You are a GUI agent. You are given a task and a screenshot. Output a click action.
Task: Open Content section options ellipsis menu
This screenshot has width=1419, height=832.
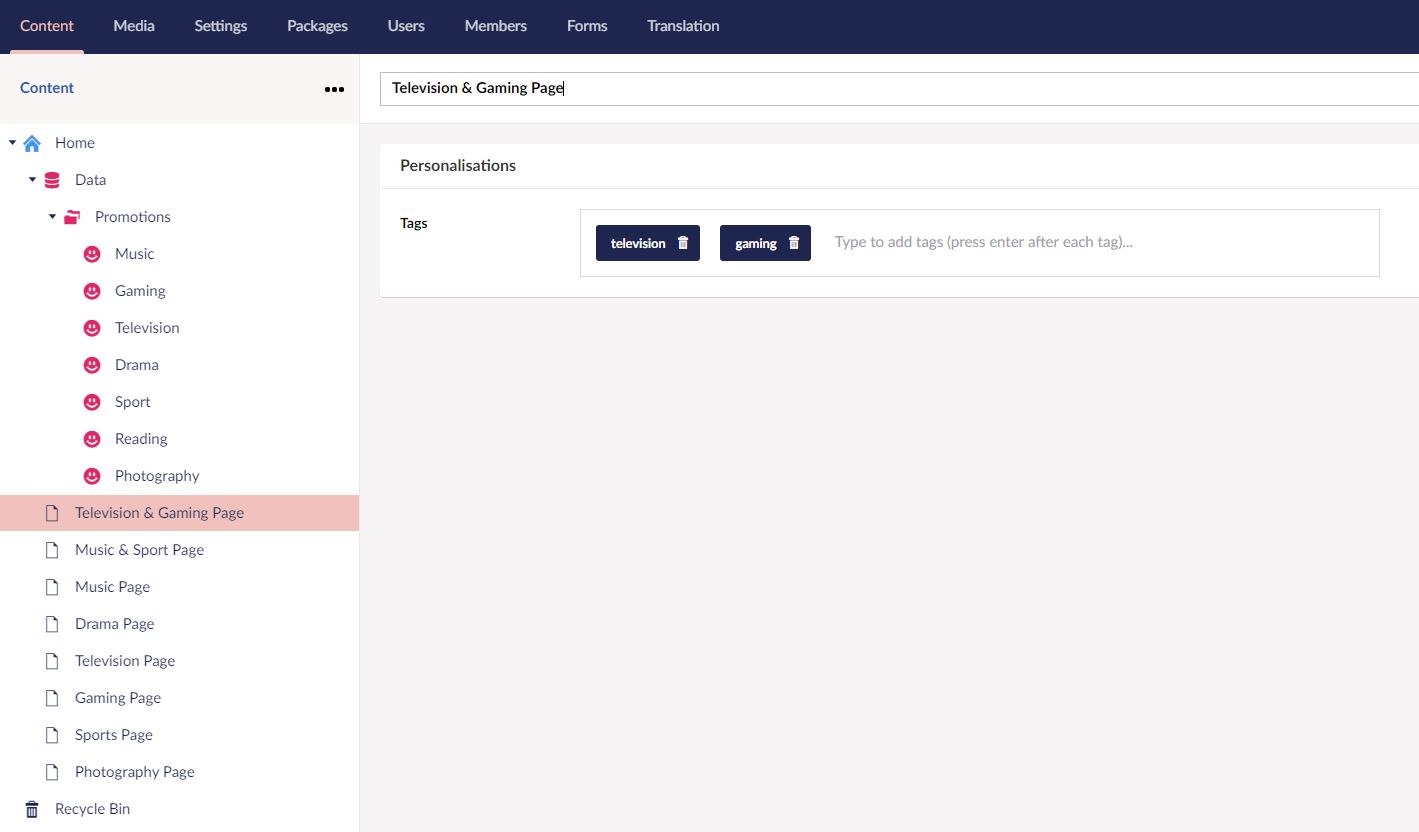click(334, 89)
